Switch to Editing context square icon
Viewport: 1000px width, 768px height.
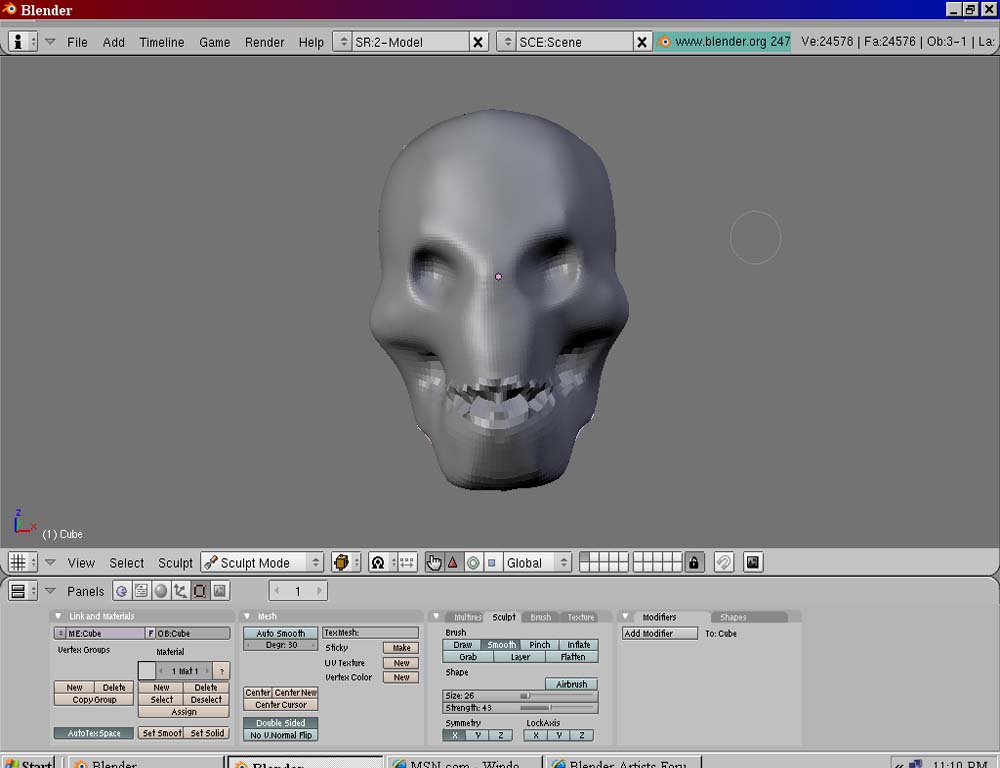[x=200, y=591]
